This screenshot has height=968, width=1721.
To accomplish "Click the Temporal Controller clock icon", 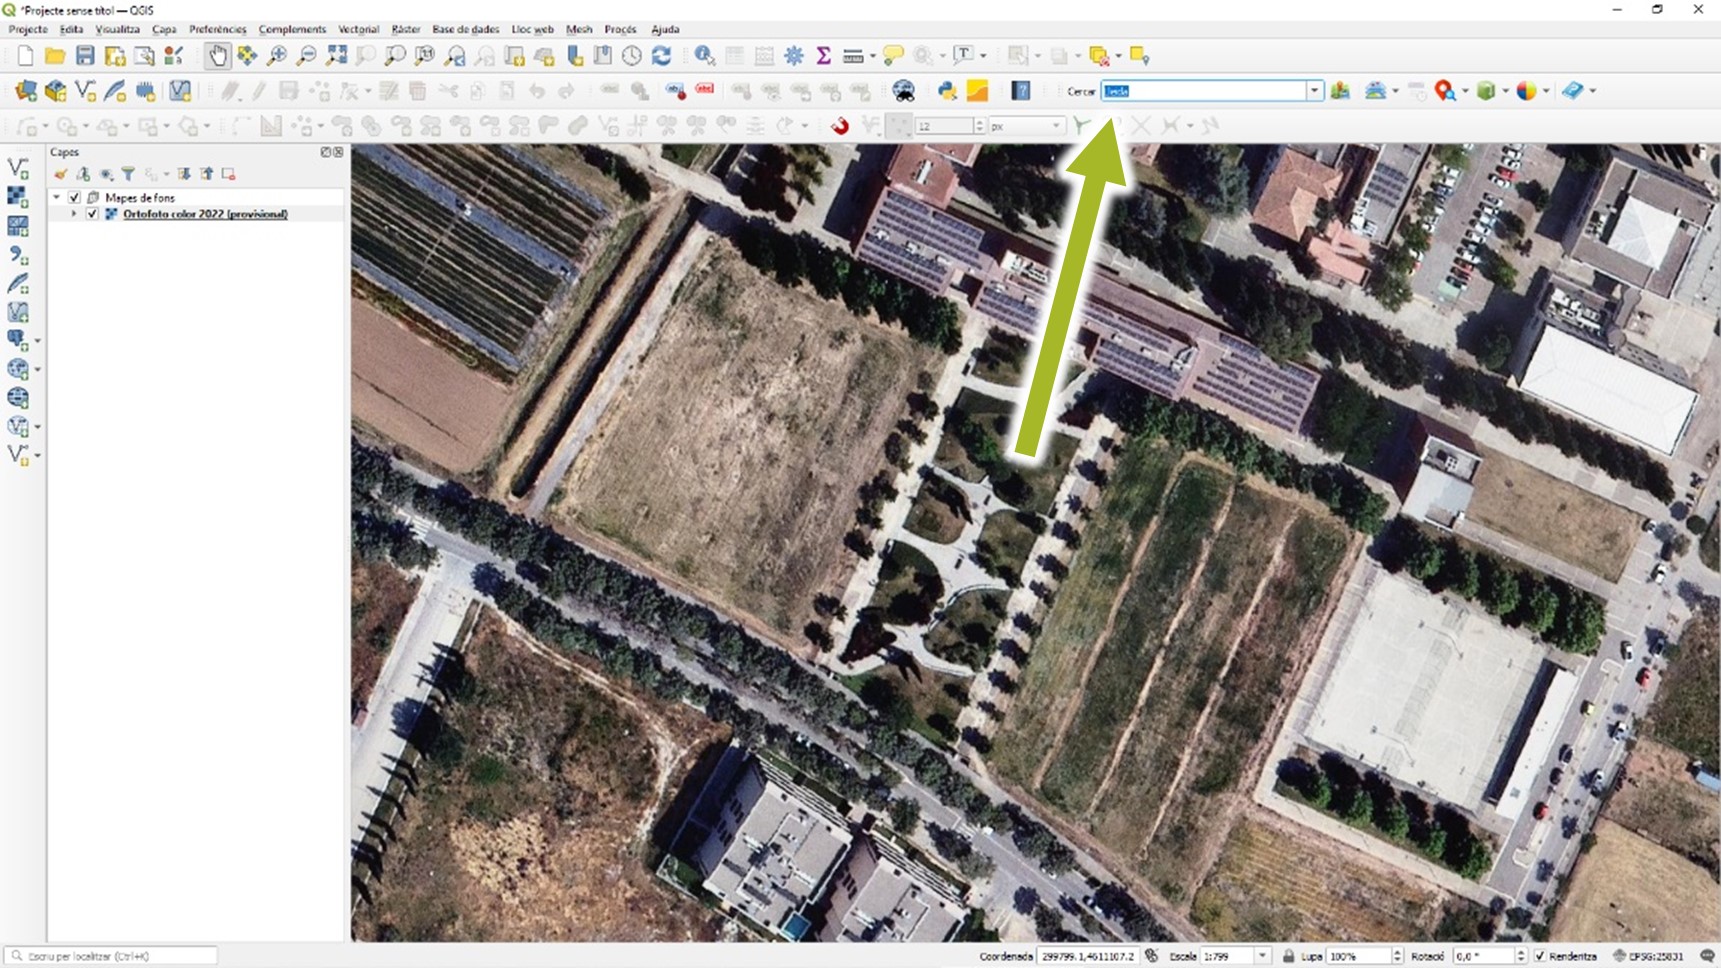I will pyautogui.click(x=631, y=56).
